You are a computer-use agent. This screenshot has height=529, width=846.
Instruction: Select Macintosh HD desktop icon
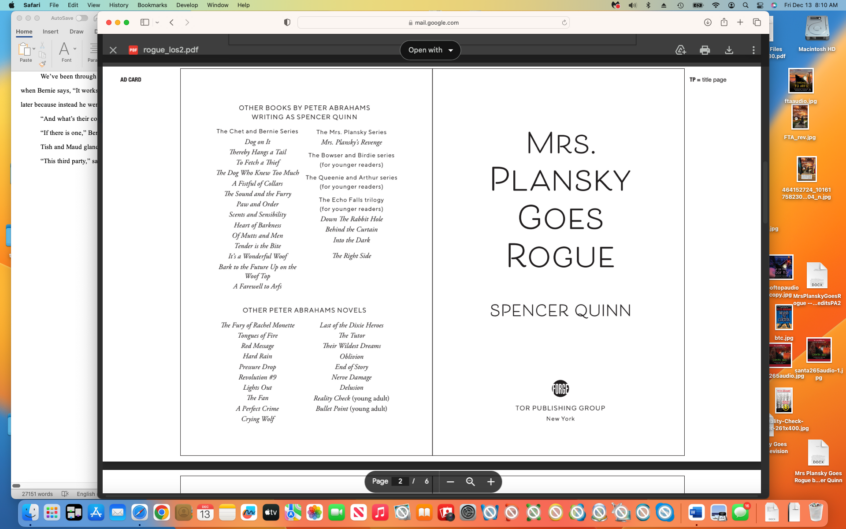click(x=816, y=33)
